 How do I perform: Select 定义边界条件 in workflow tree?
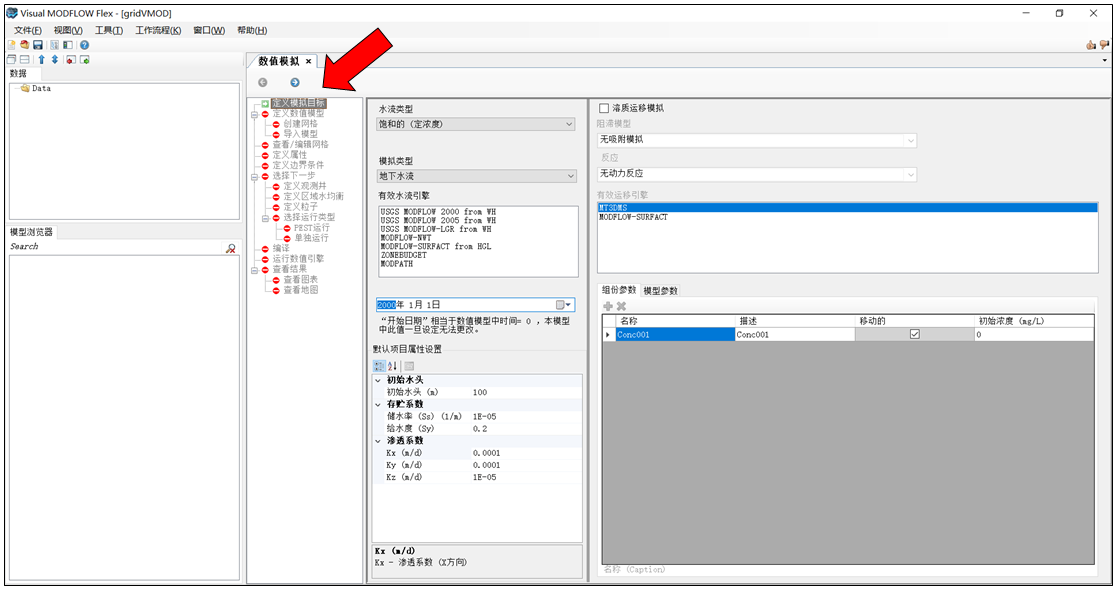tap(298, 165)
